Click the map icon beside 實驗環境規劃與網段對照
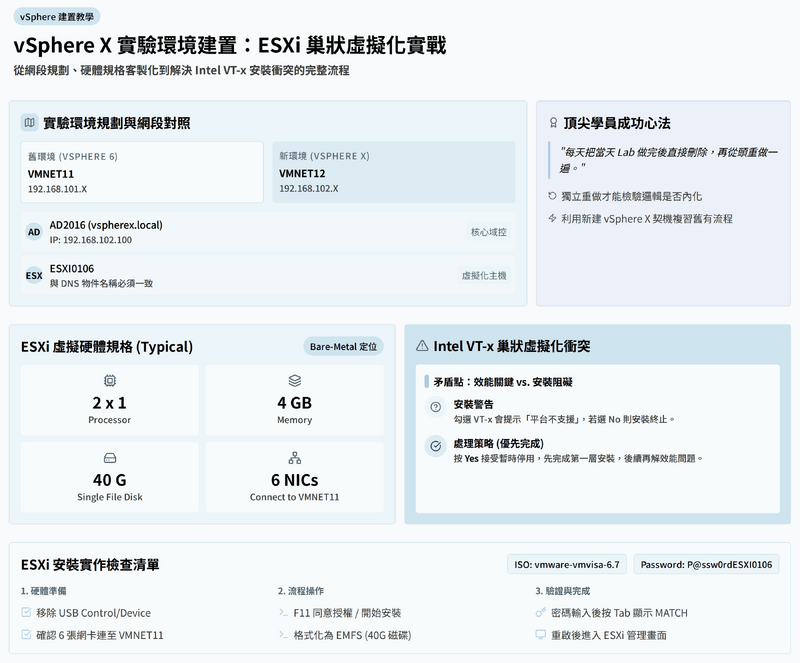 pyautogui.click(x=29, y=123)
